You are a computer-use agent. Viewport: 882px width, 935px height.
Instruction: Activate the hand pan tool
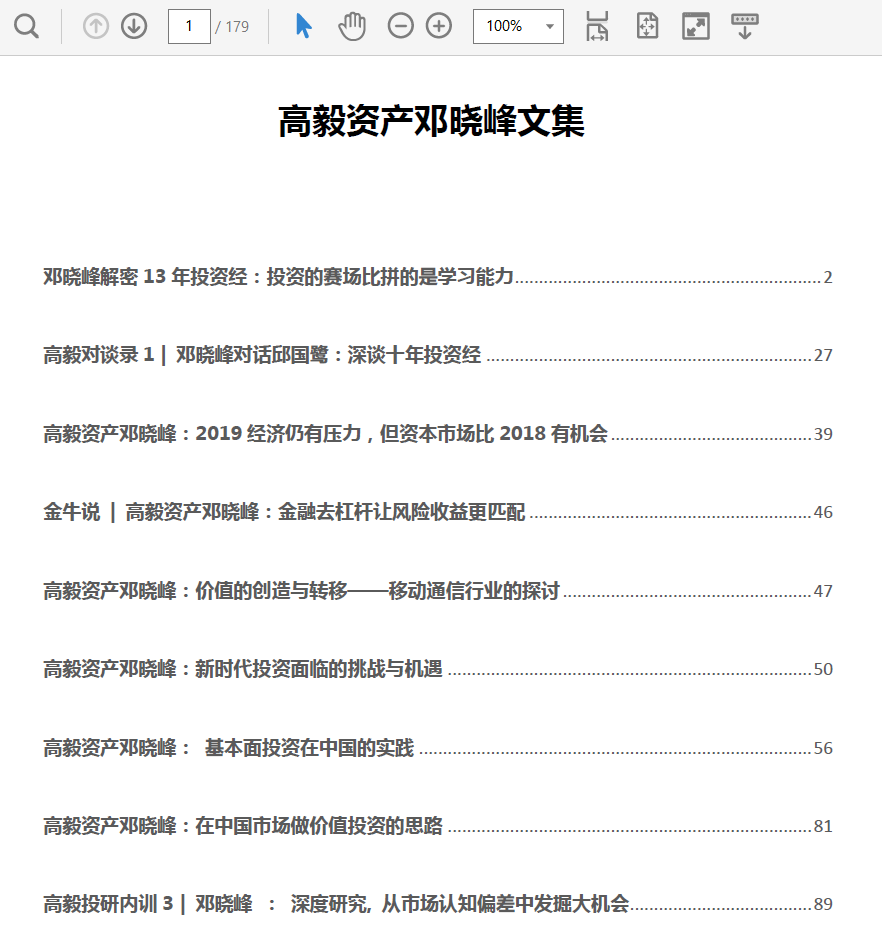(352, 27)
